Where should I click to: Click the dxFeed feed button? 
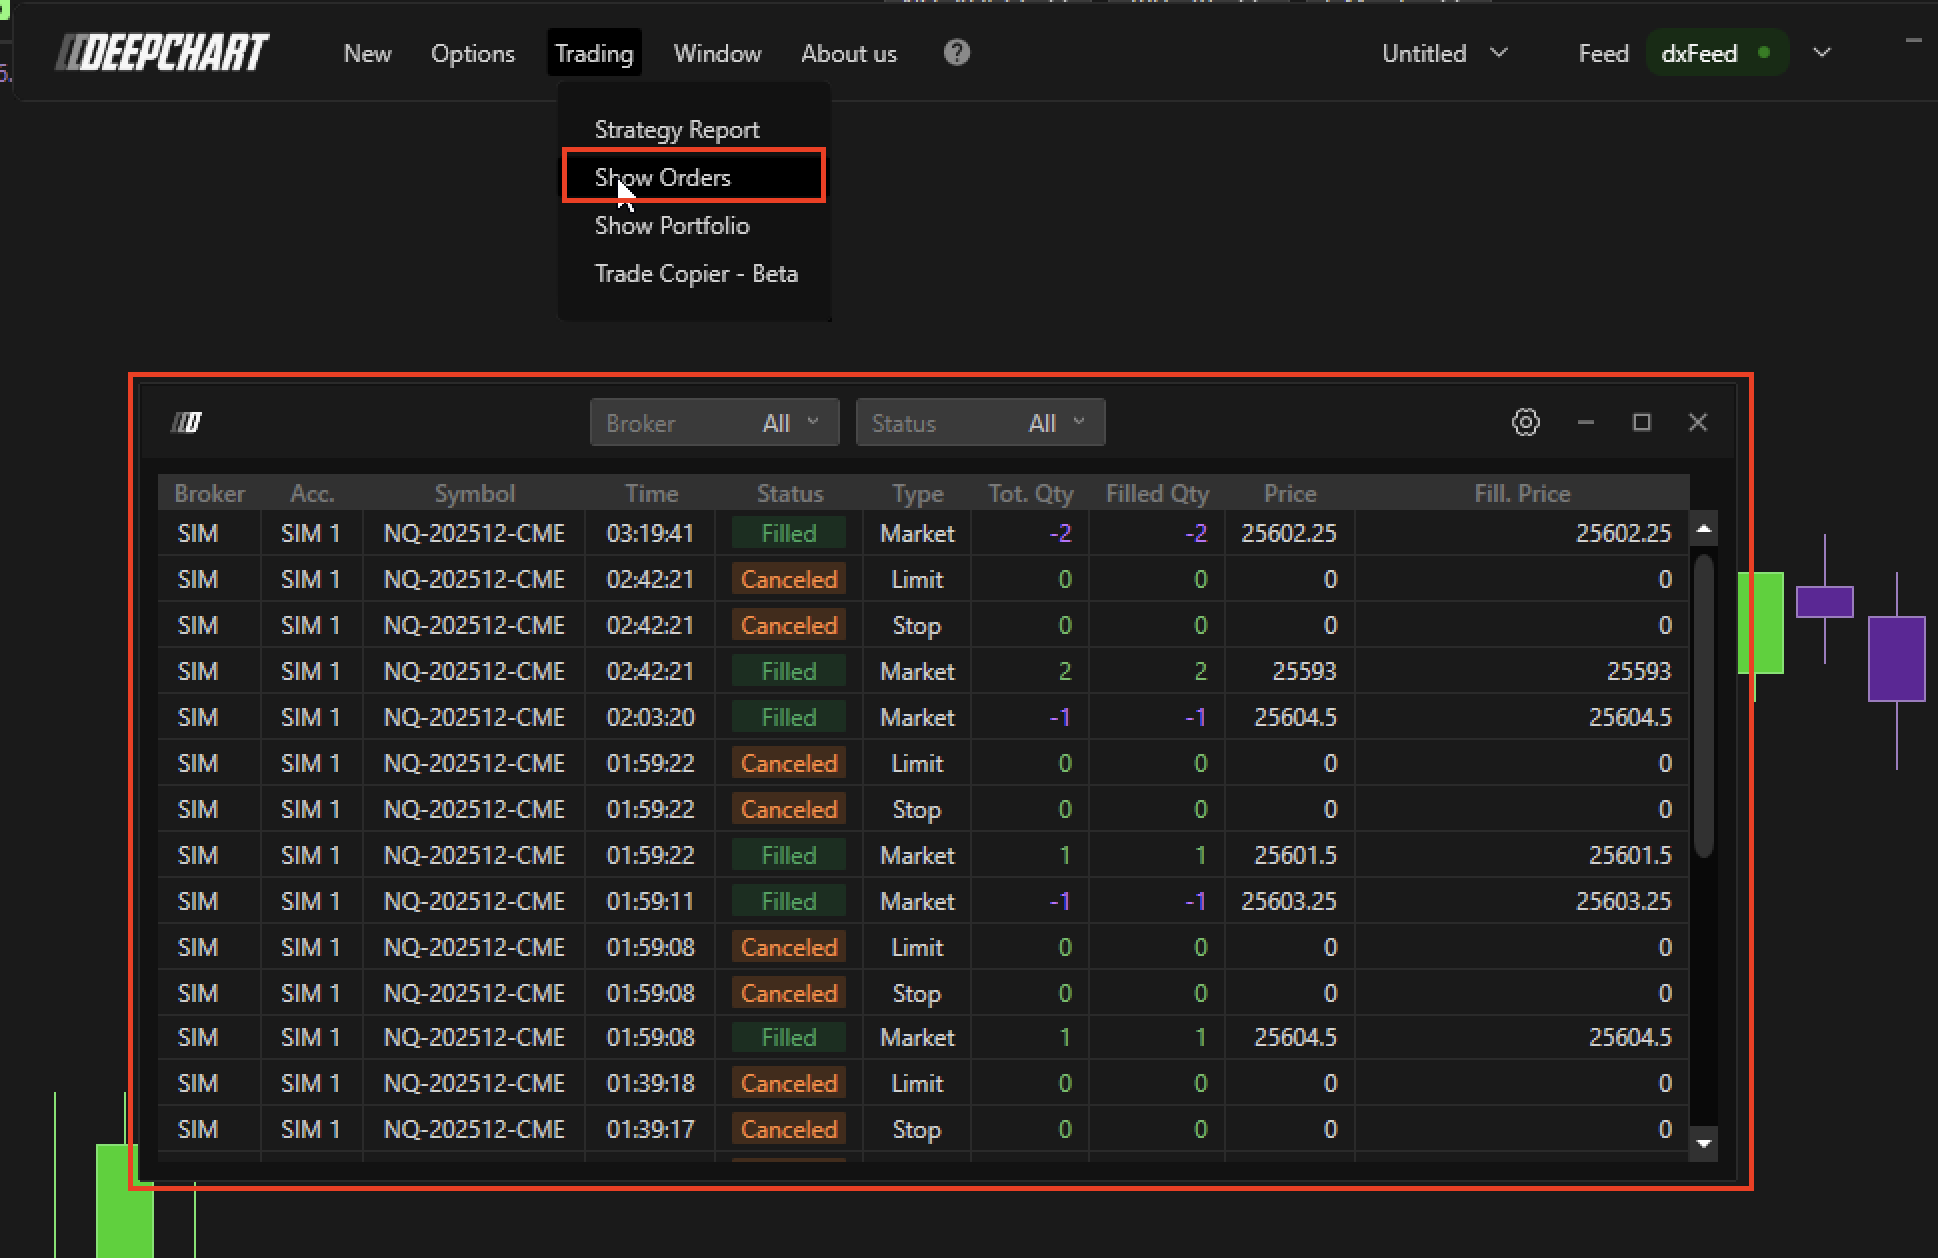point(1699,53)
